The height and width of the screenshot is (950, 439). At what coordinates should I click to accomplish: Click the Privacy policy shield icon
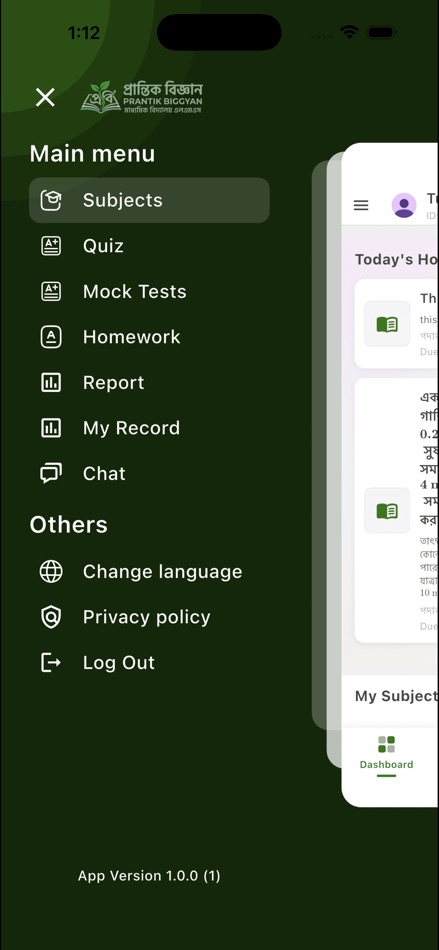[x=51, y=617]
